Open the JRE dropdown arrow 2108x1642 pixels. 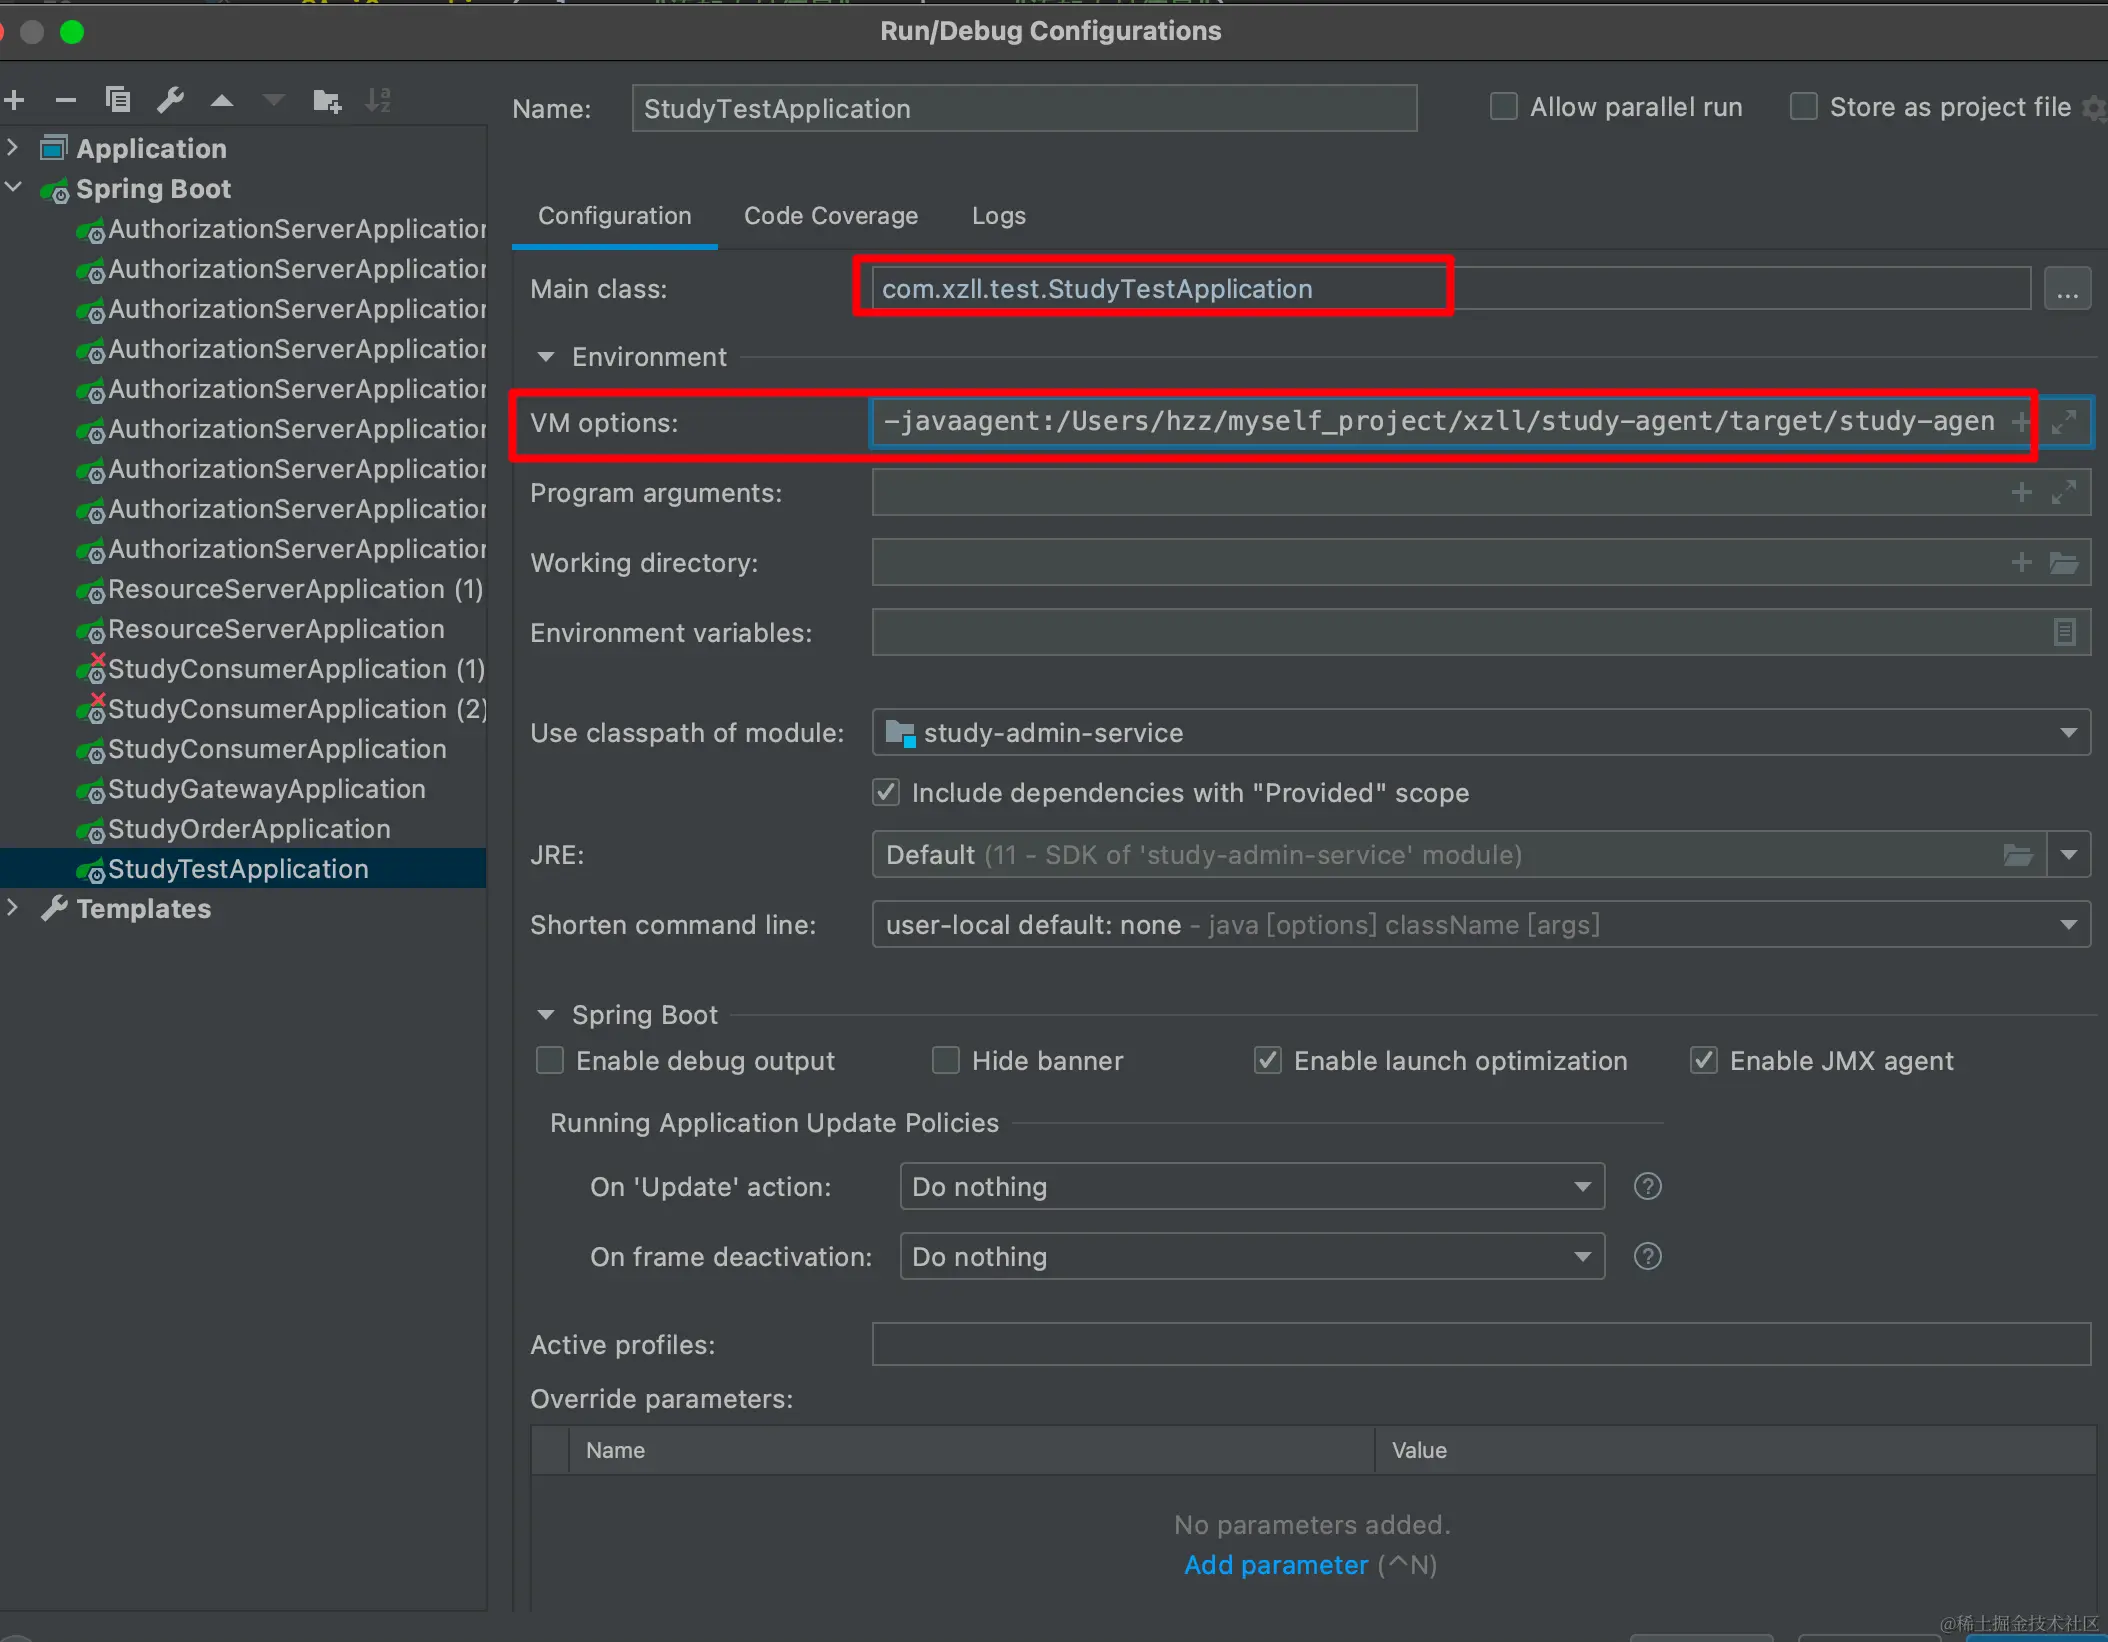point(2068,855)
